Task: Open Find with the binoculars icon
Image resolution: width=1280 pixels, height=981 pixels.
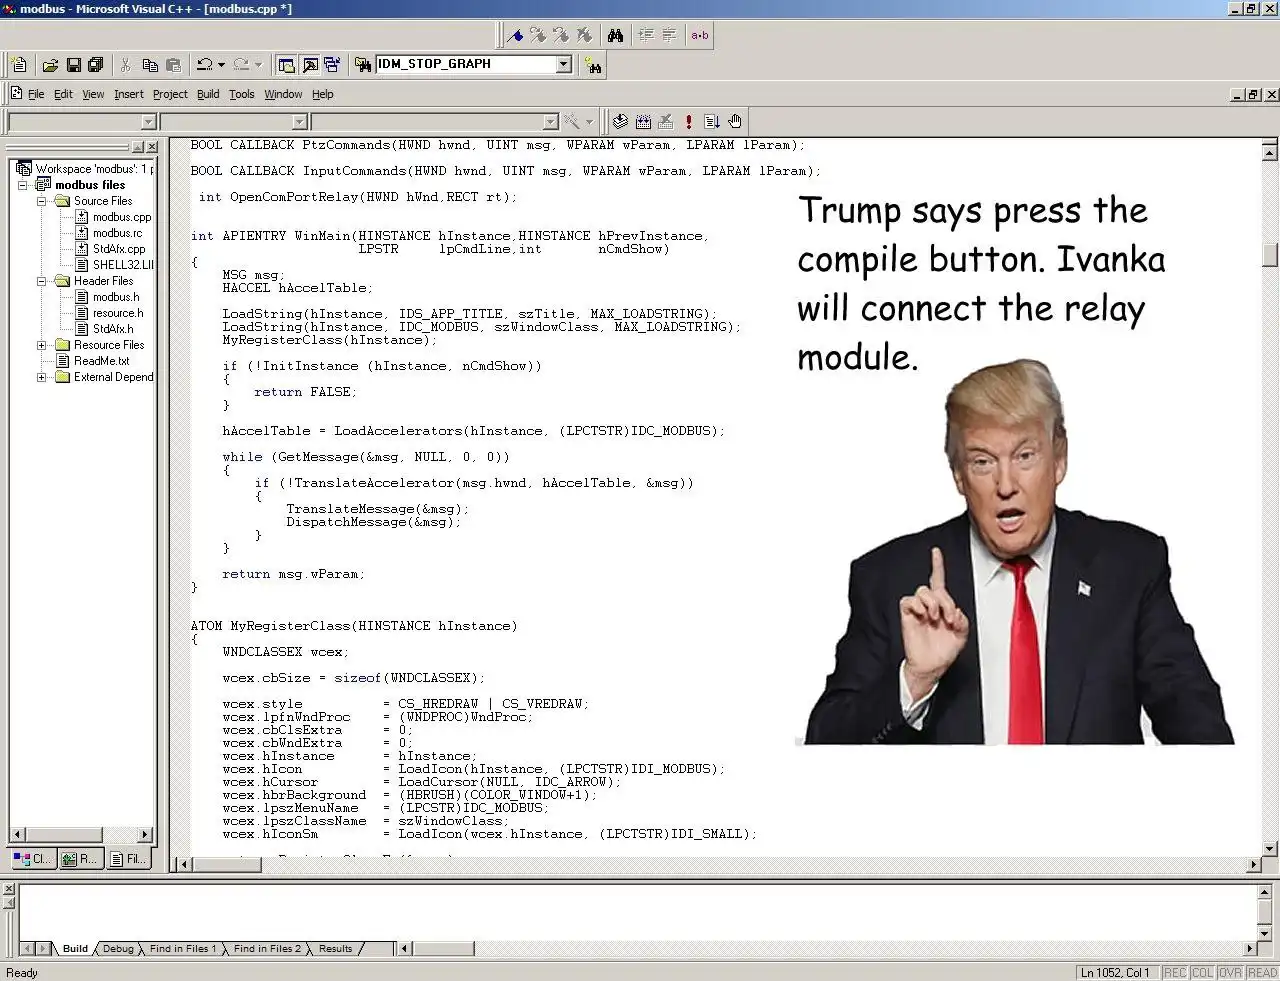Action: tap(615, 35)
